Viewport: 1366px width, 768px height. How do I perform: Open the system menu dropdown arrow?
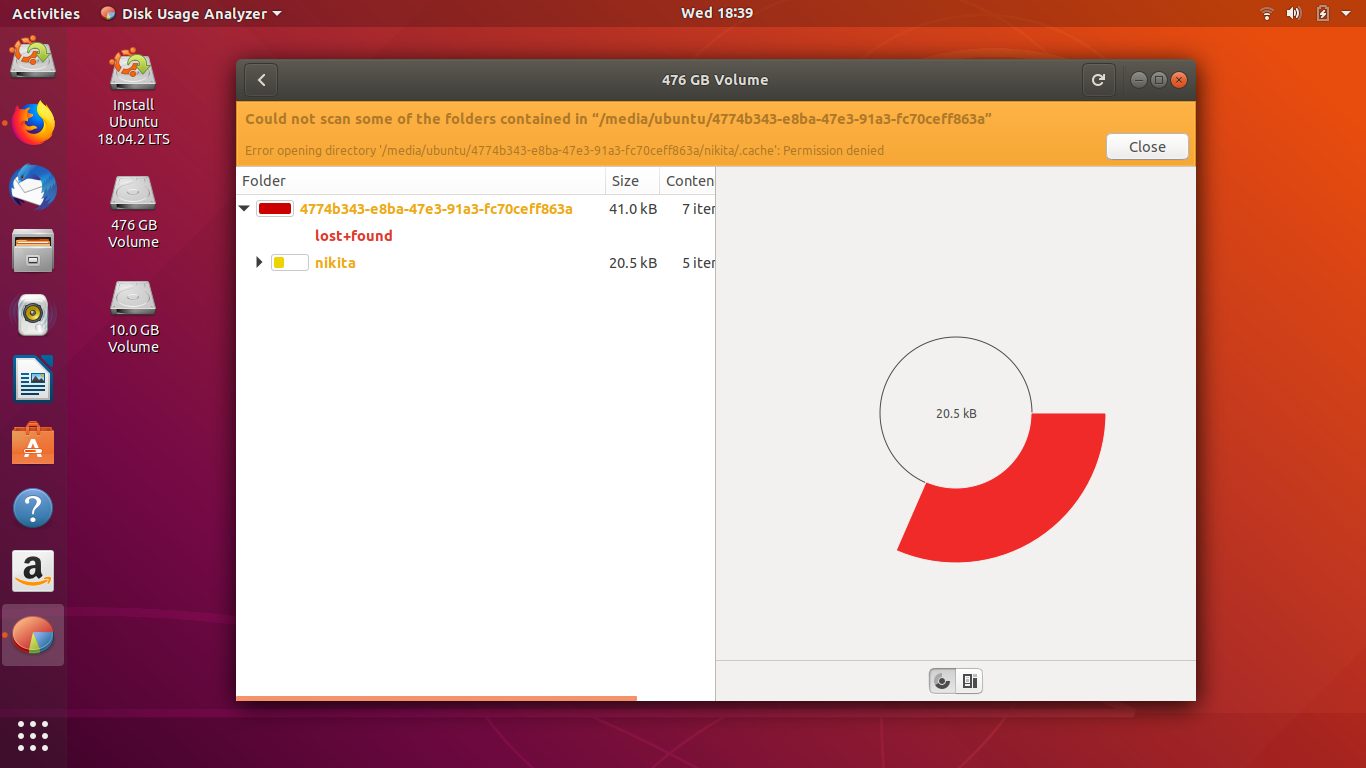tap(1347, 14)
